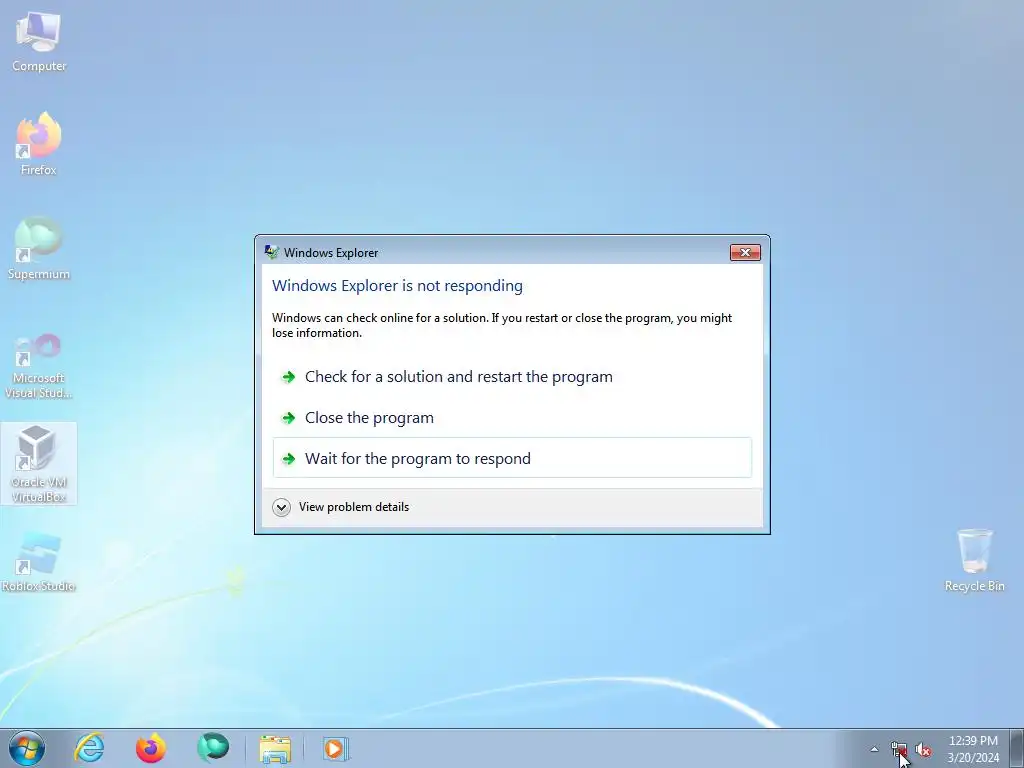Click the green arrow beside Wait for the program

click(288, 459)
